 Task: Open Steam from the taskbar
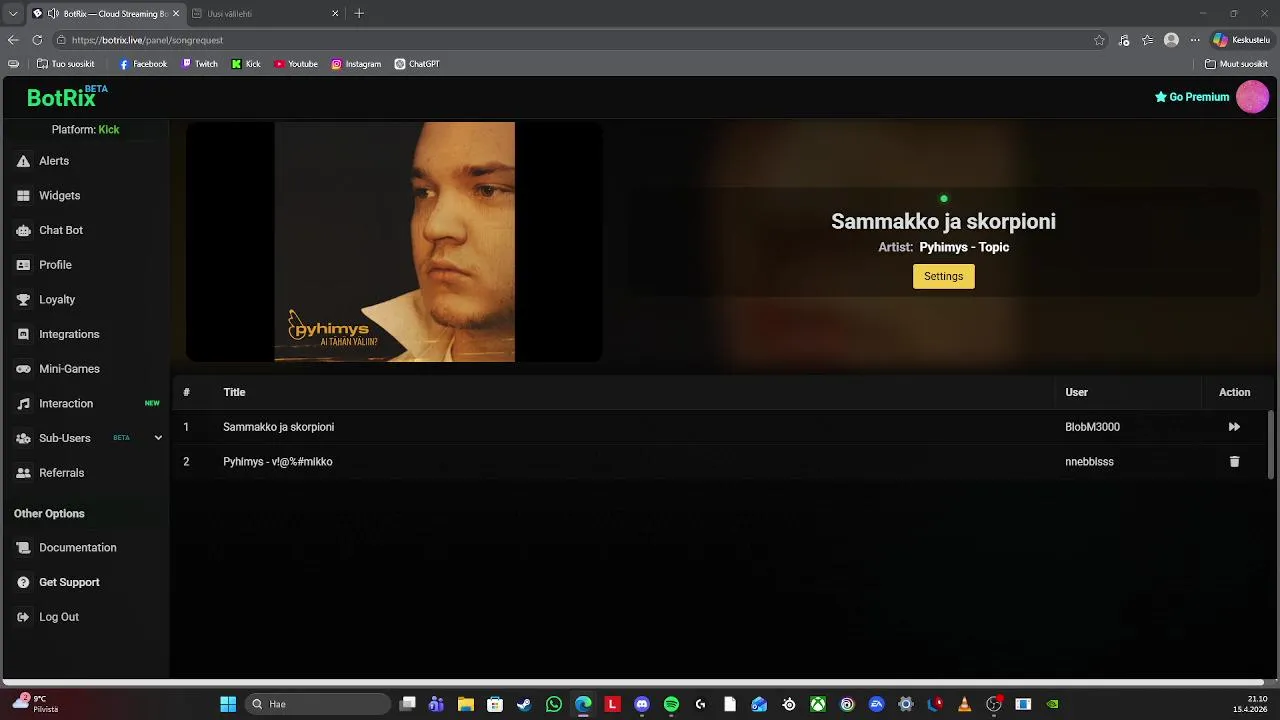[524, 704]
